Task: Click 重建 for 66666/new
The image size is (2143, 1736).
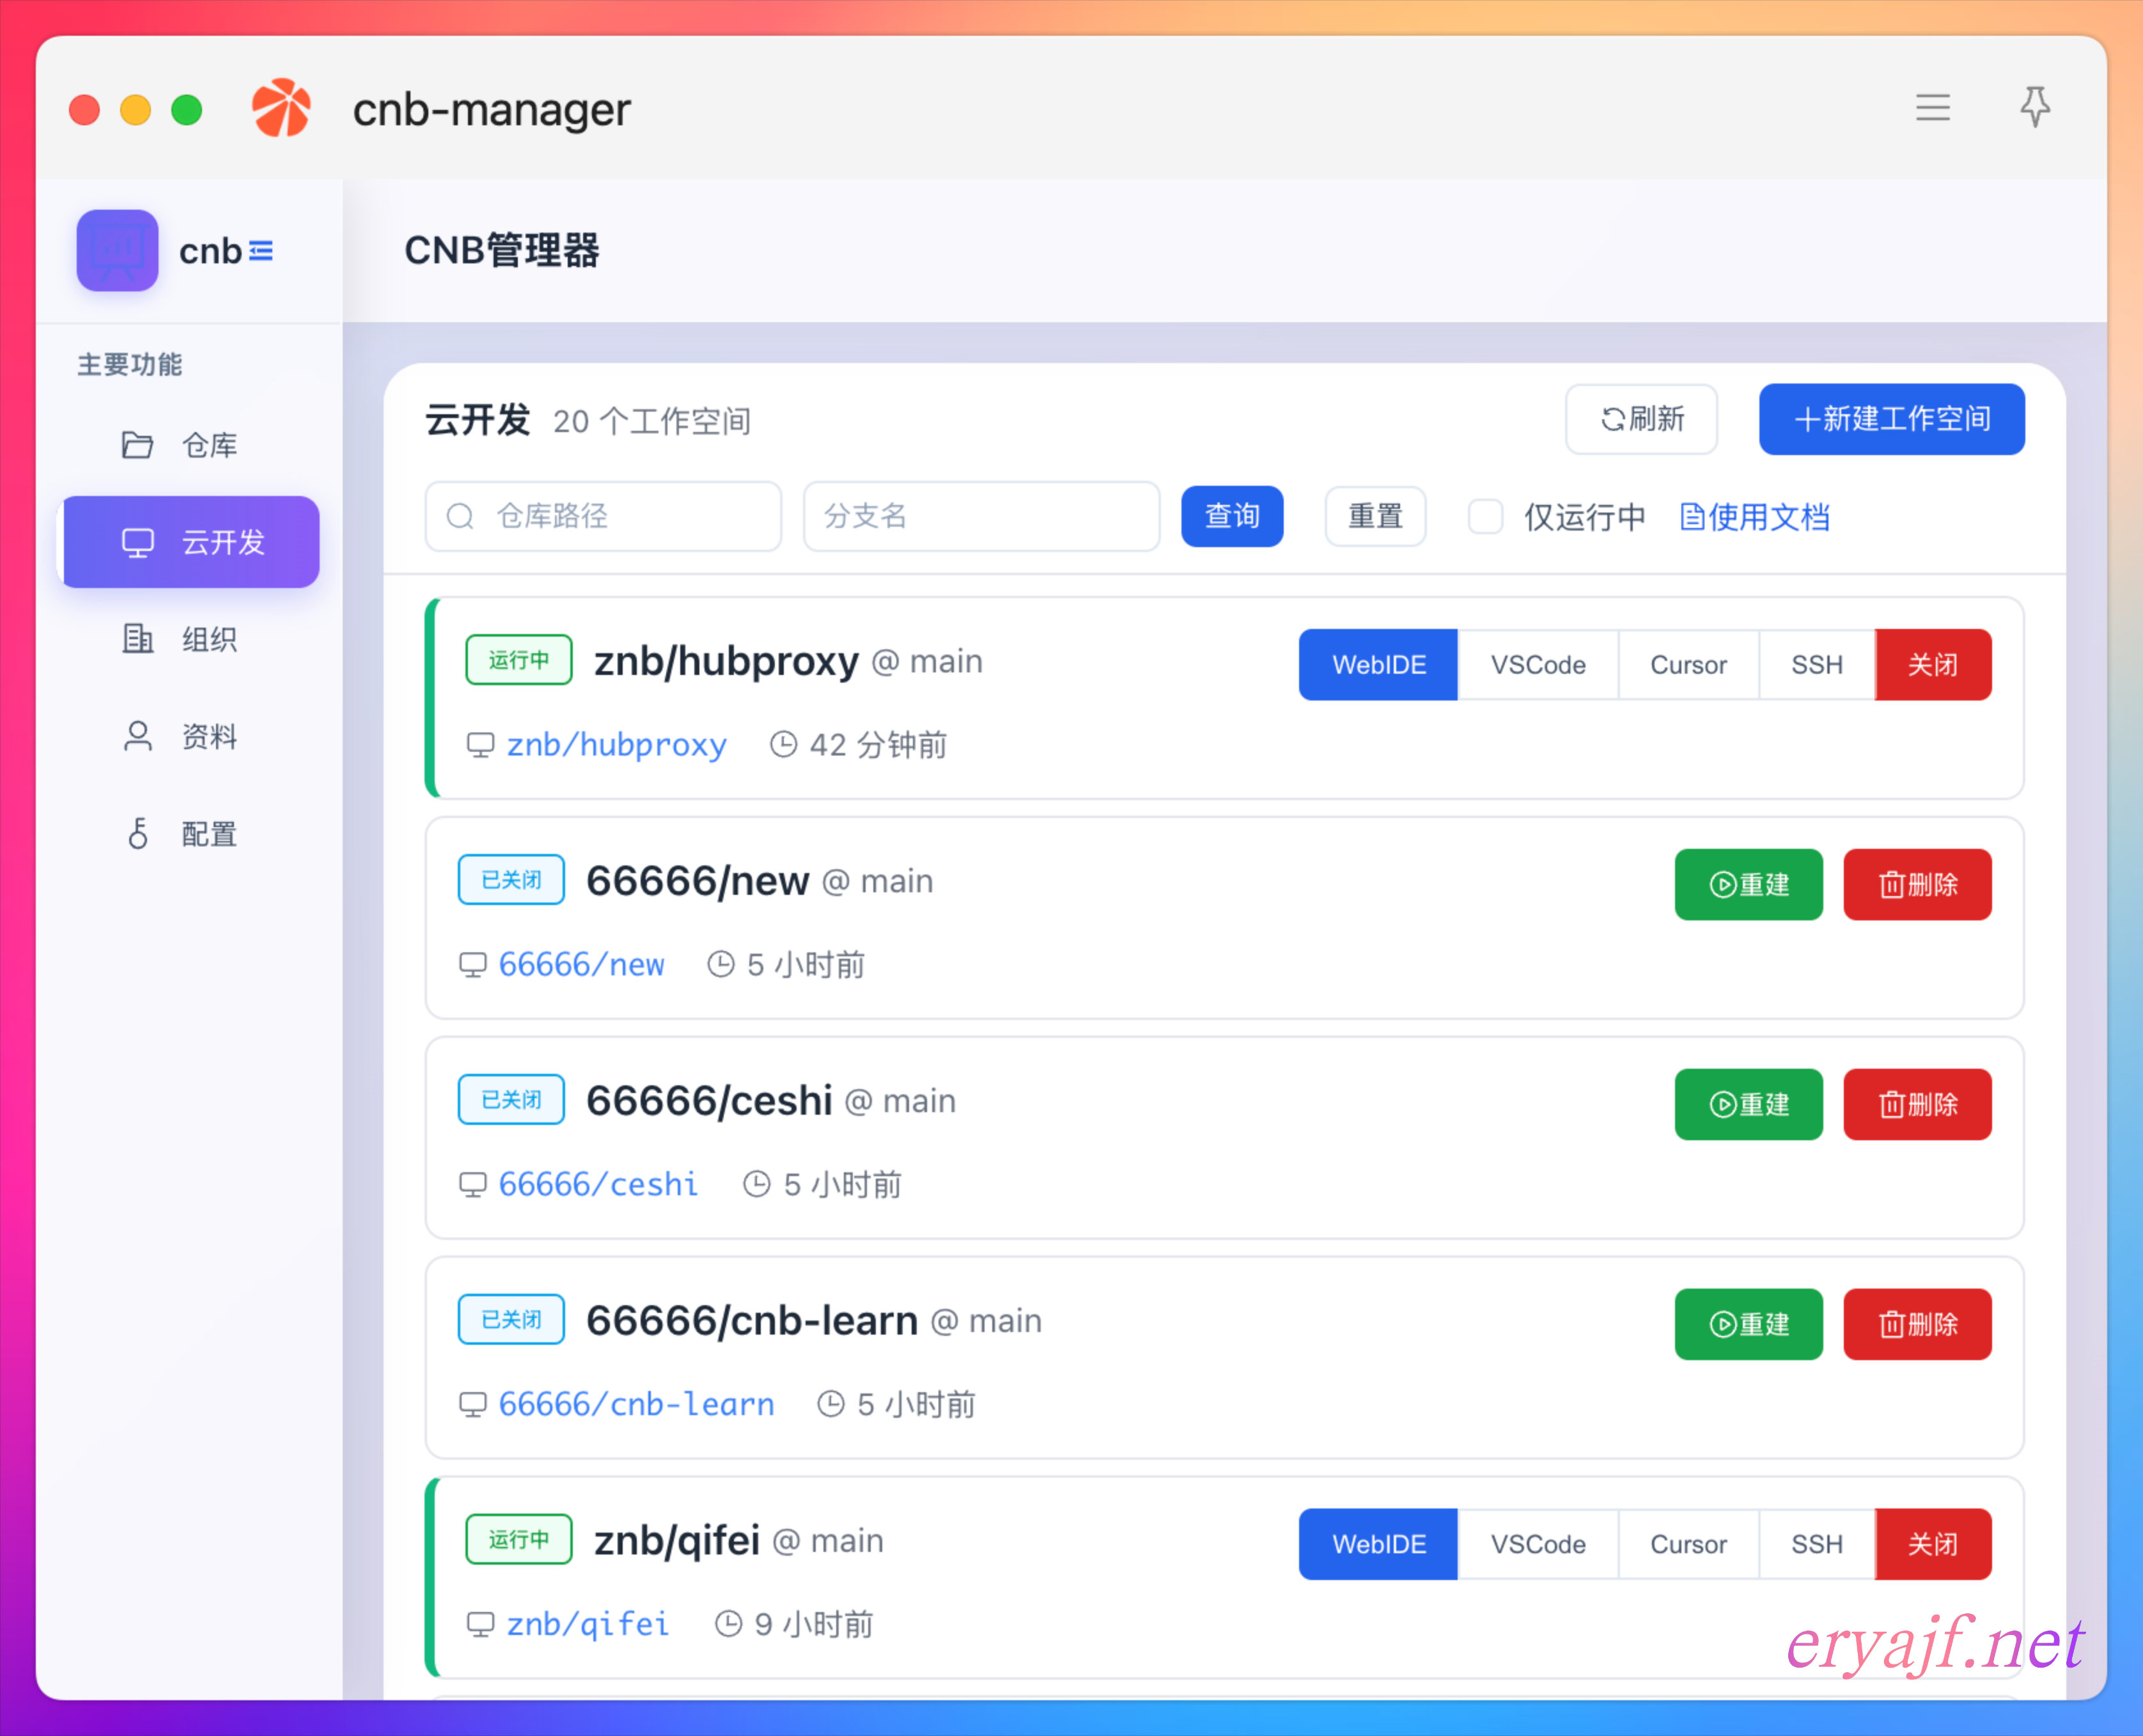Action: [1748, 885]
